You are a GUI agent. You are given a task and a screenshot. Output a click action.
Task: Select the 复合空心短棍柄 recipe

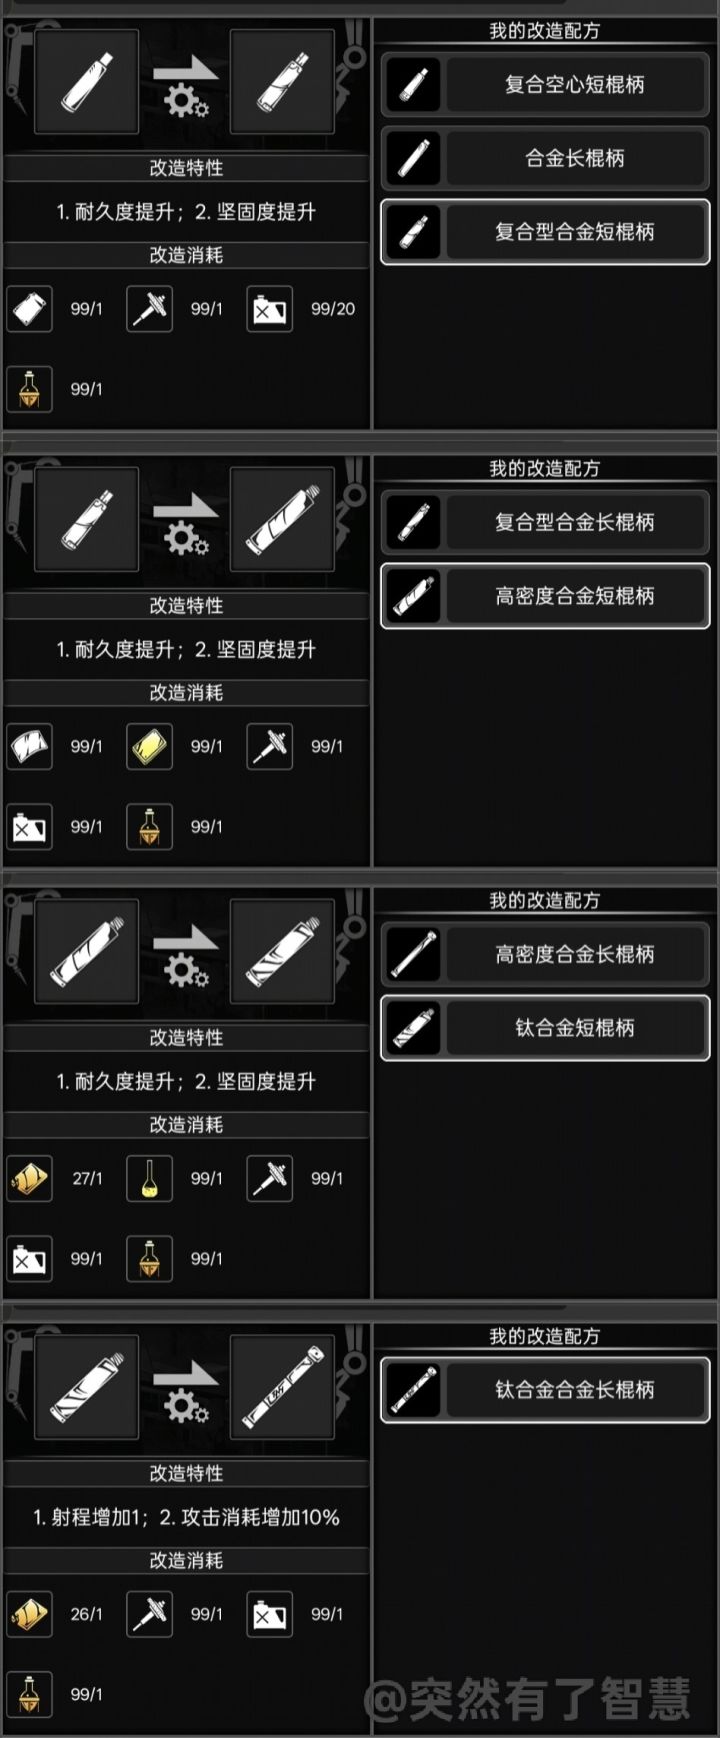coord(545,84)
